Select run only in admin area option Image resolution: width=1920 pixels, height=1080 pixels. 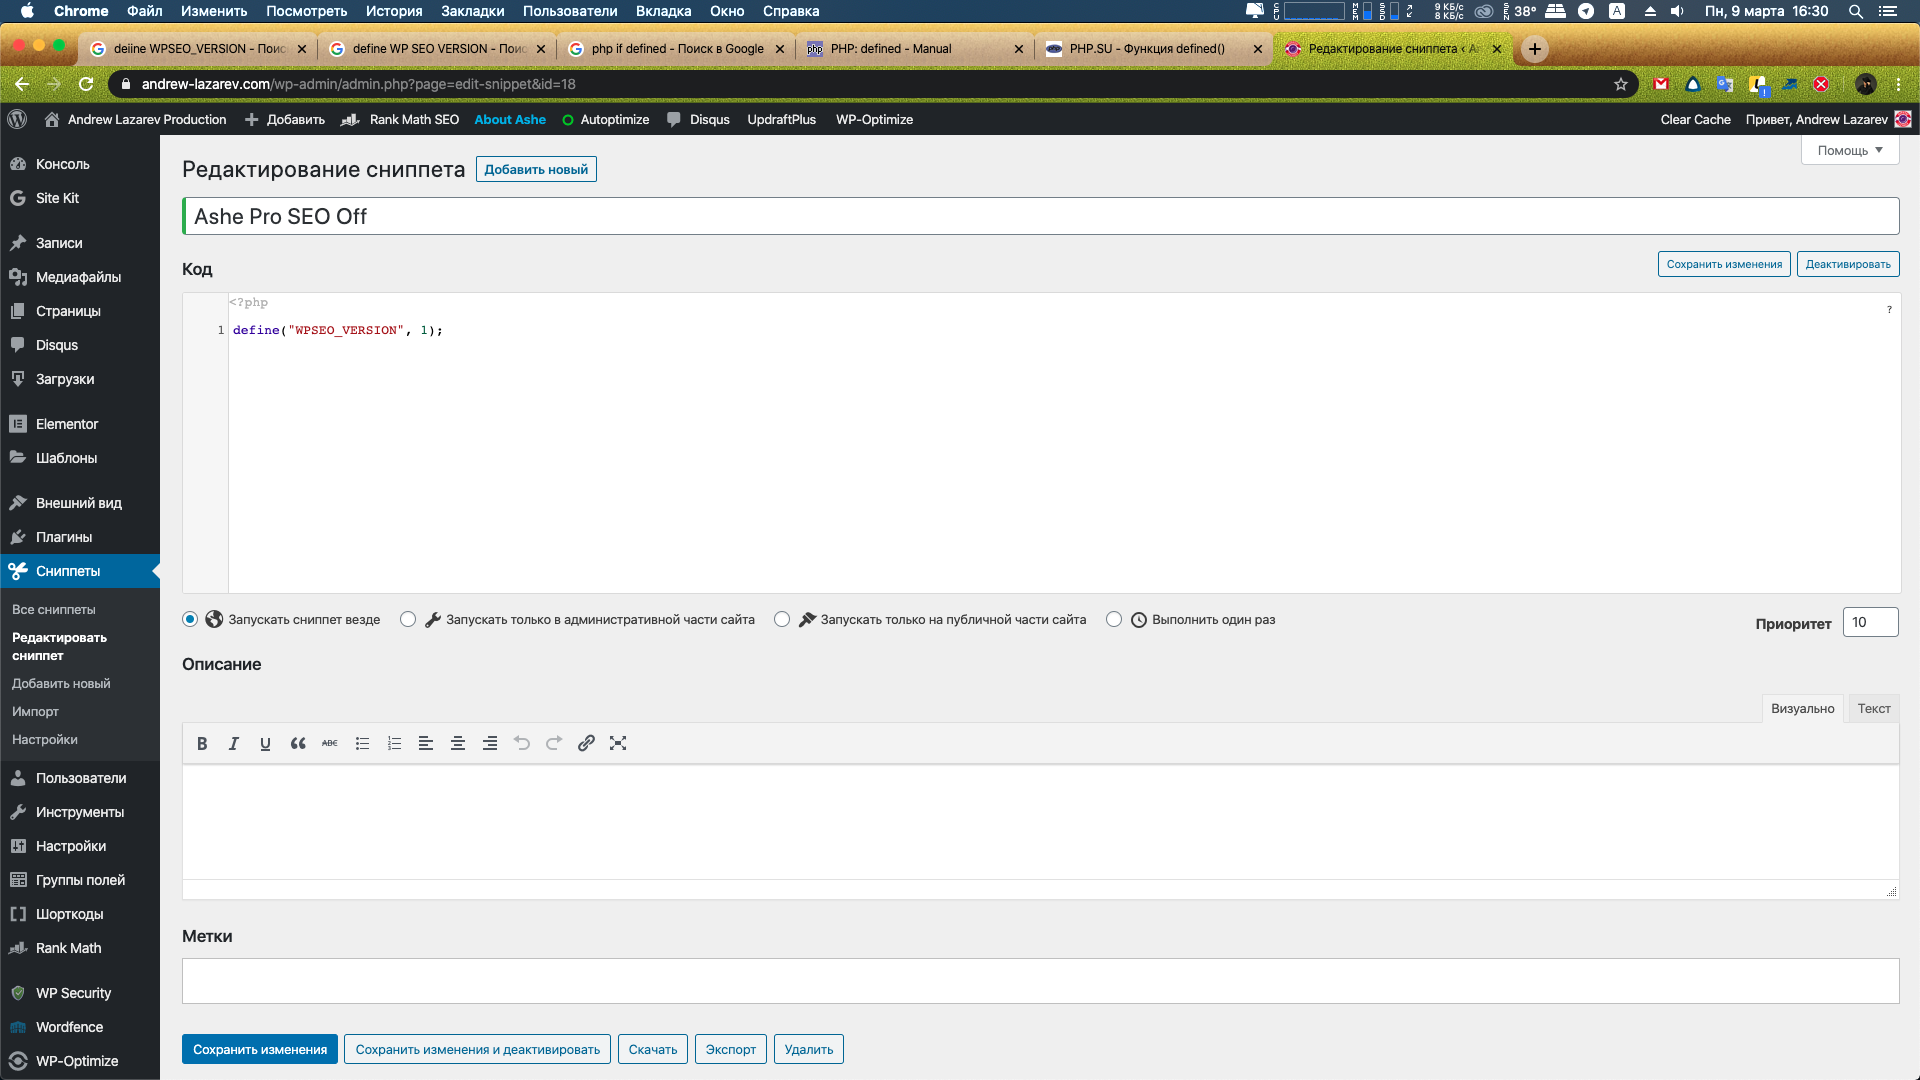coord(408,619)
